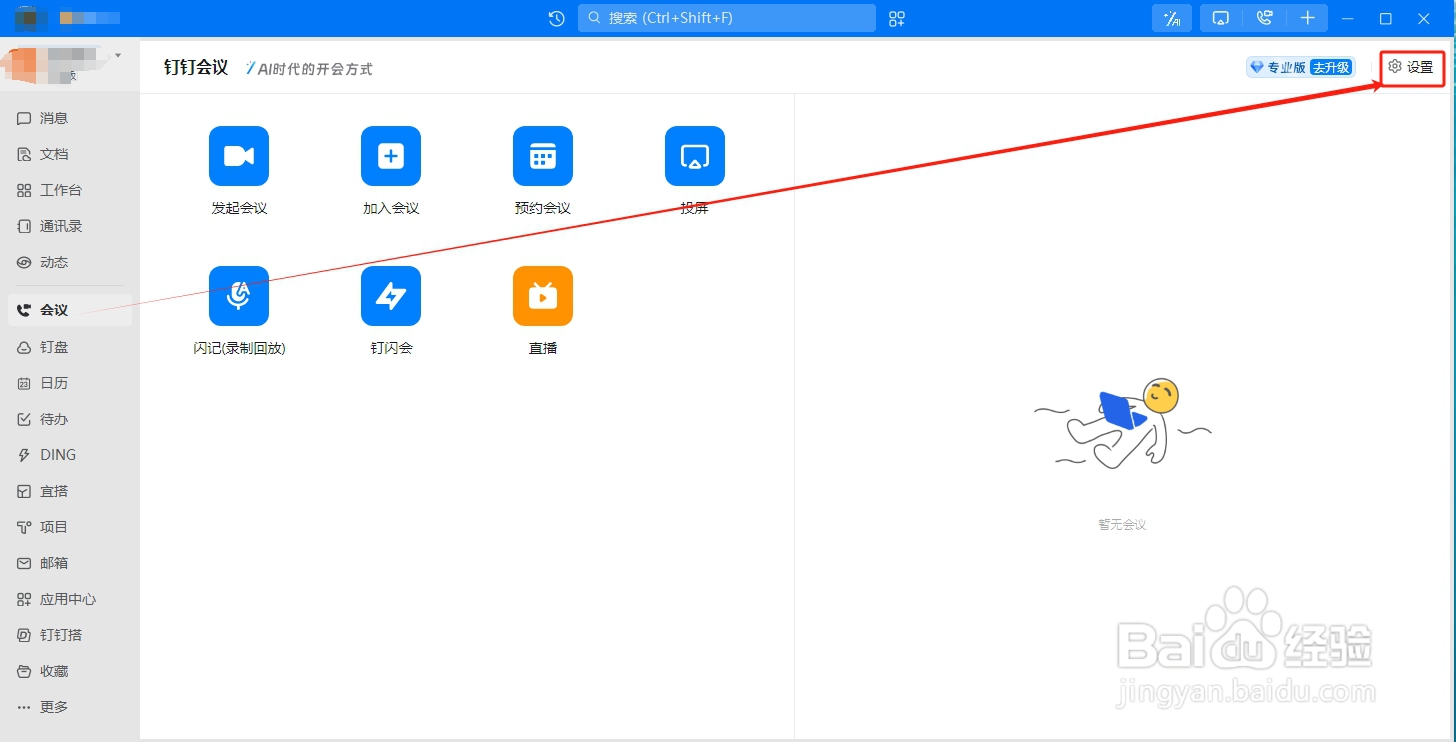The image size is (1456, 742).
Task: Open 设置 settings in meeting header
Action: [1411, 67]
